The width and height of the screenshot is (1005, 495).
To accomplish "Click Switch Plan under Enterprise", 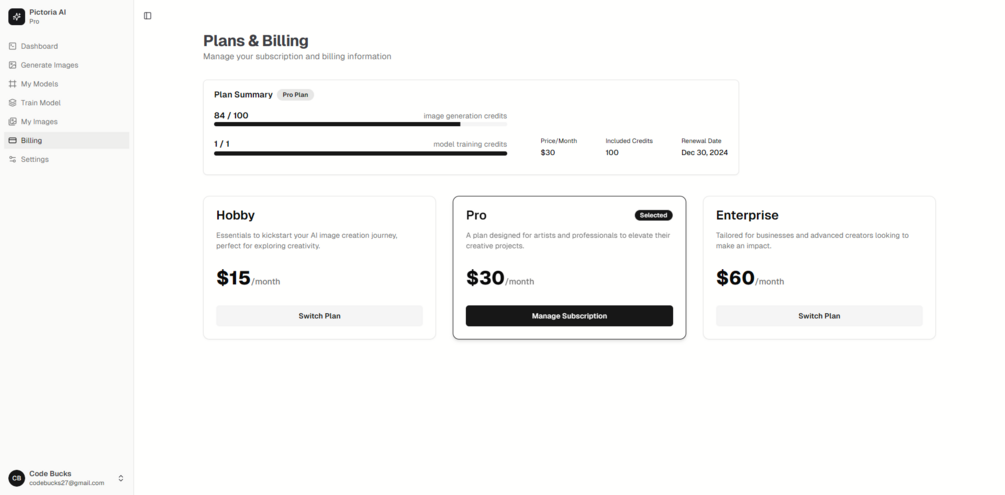I will click(819, 316).
